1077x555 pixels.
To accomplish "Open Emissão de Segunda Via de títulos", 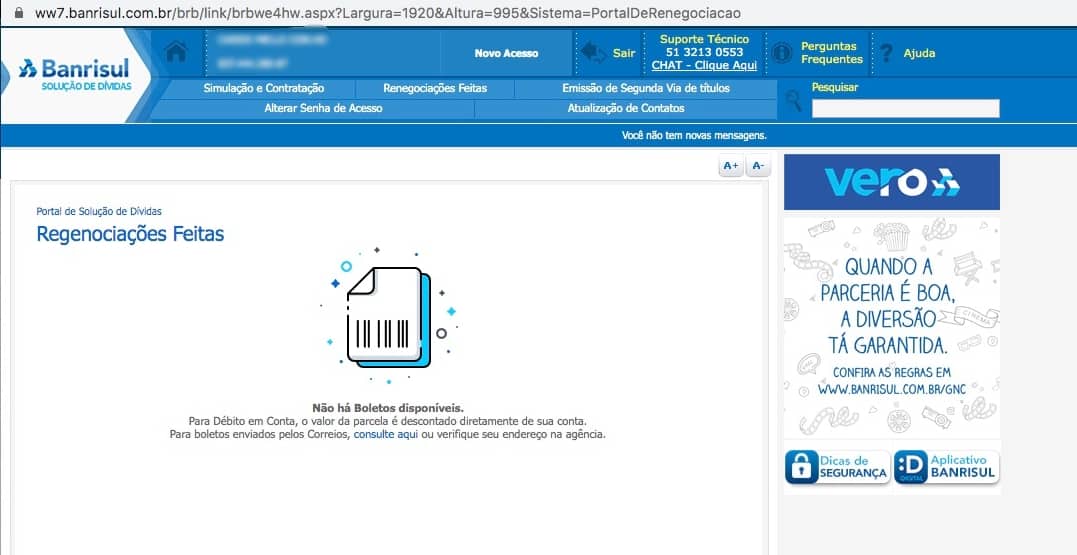I will click(646, 89).
